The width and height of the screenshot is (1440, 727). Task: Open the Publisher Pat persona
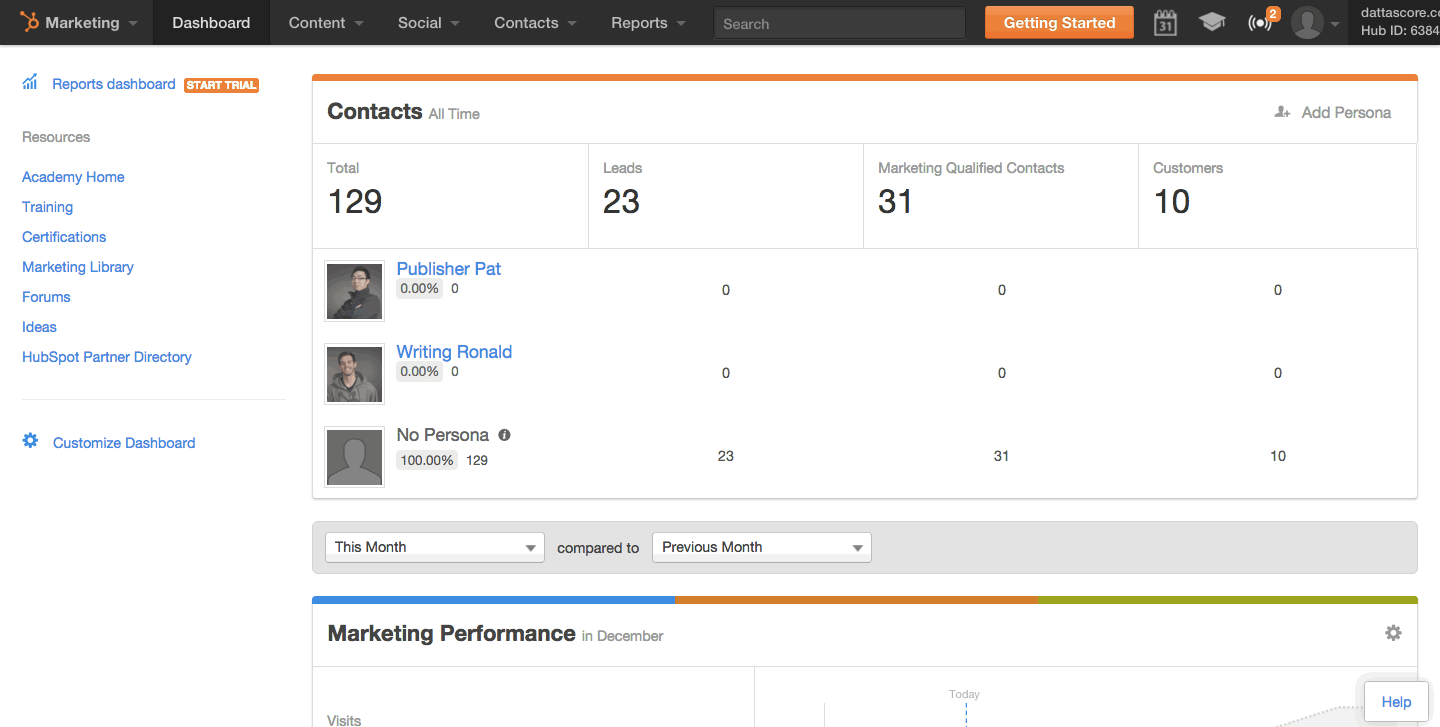449,268
